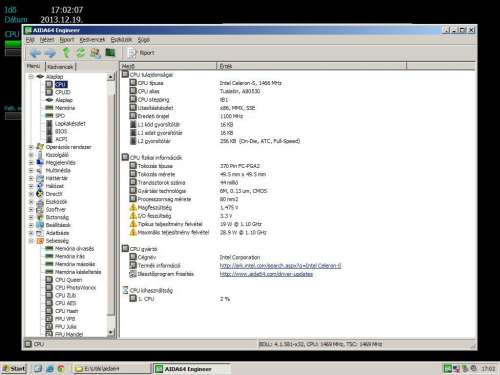Switch to the Menü tab
This screenshot has width=500, height=375.
click(x=33, y=66)
